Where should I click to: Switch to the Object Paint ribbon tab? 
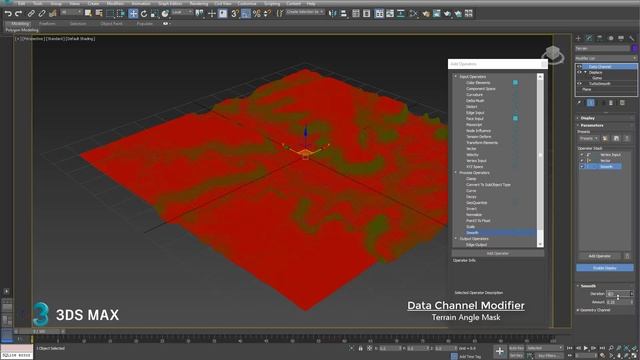coord(111,24)
